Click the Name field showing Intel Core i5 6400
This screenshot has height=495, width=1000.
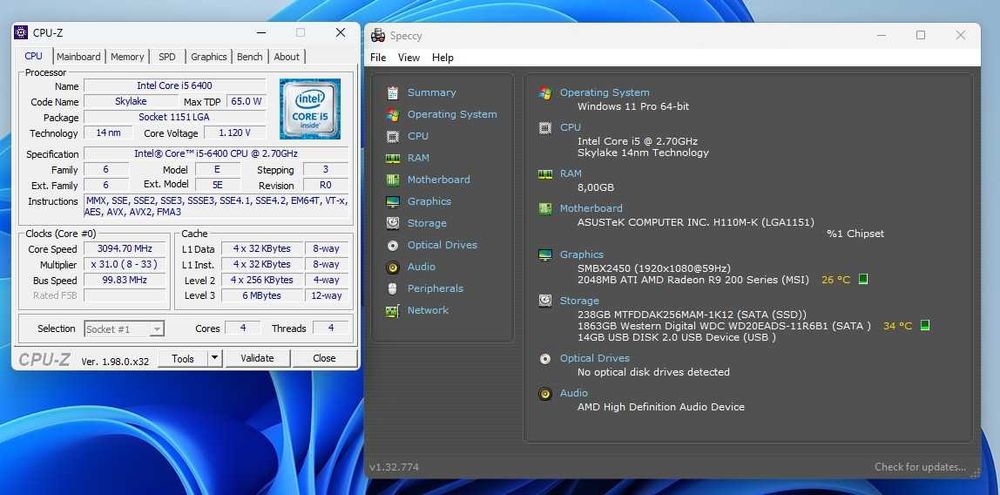[175, 85]
